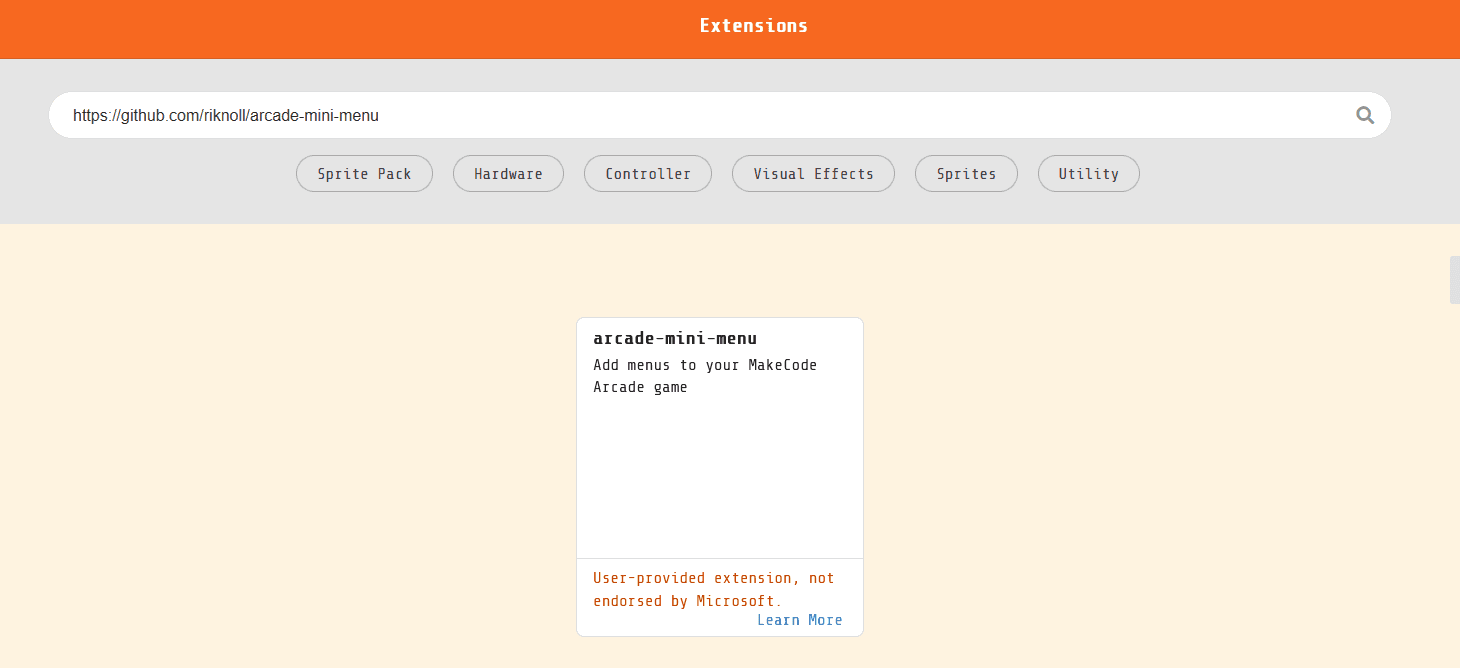
Task: Toggle the Controller filter chip
Action: coord(647,173)
